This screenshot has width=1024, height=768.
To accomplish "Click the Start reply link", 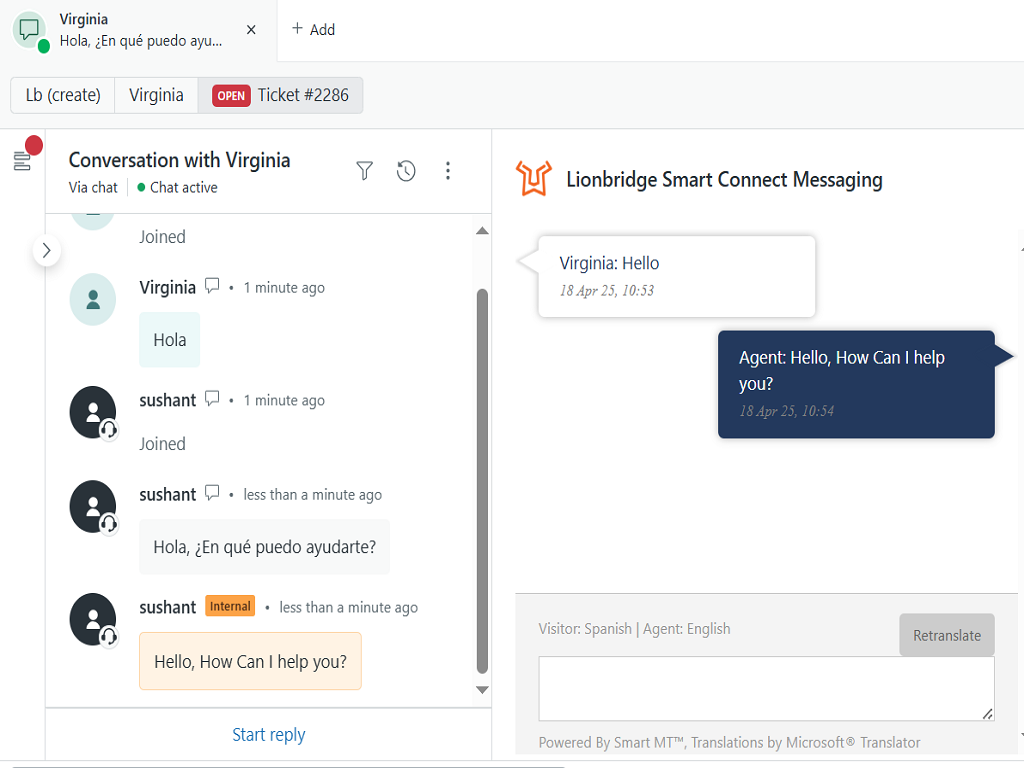I will (x=269, y=735).
